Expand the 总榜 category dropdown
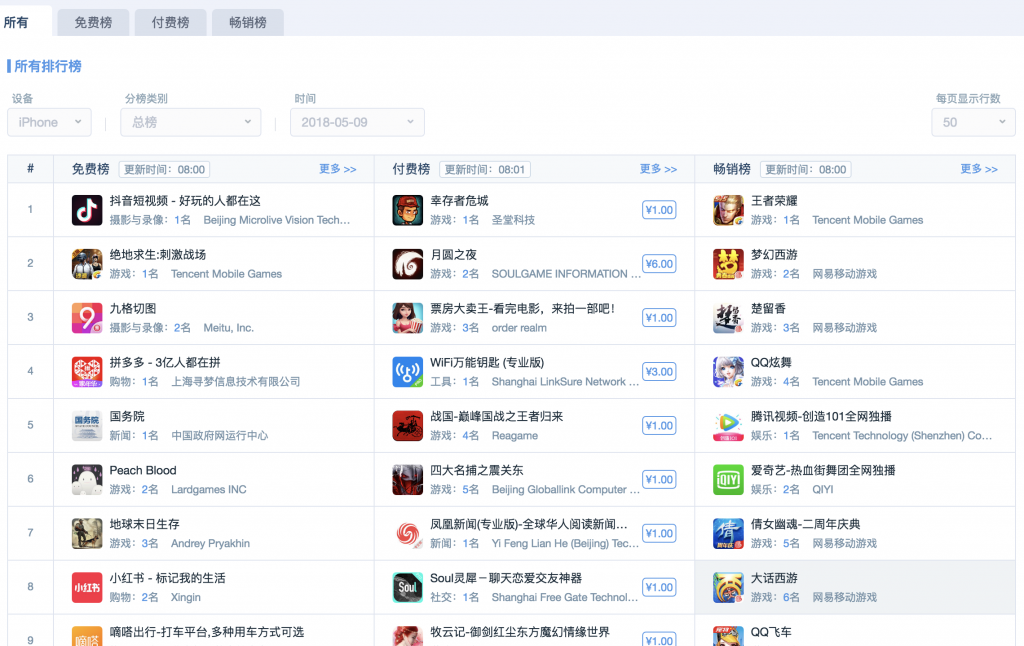The width and height of the screenshot is (1024, 646). pyautogui.click(x=191, y=122)
